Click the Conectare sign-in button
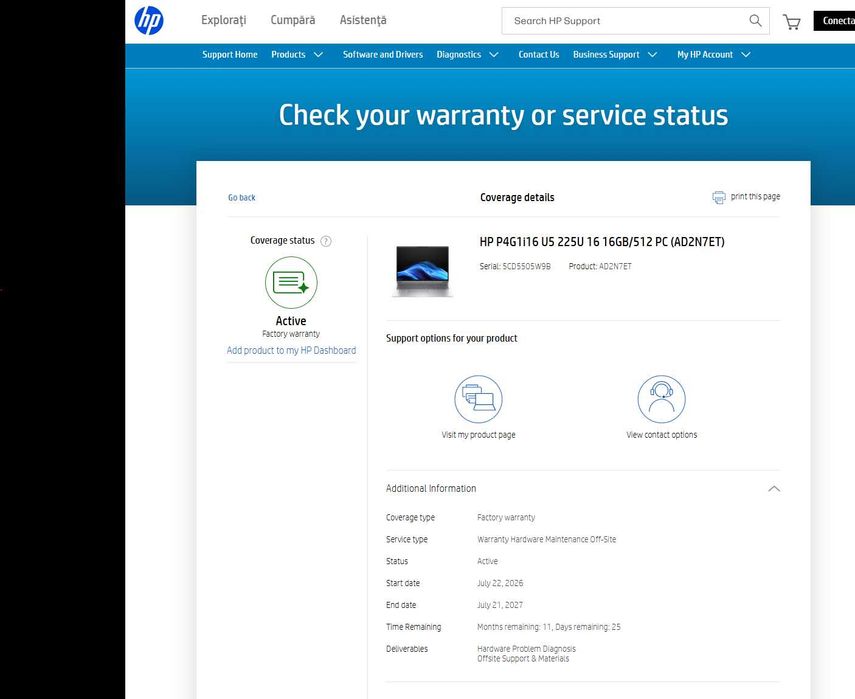Viewport: 855px width, 699px height. [834, 21]
